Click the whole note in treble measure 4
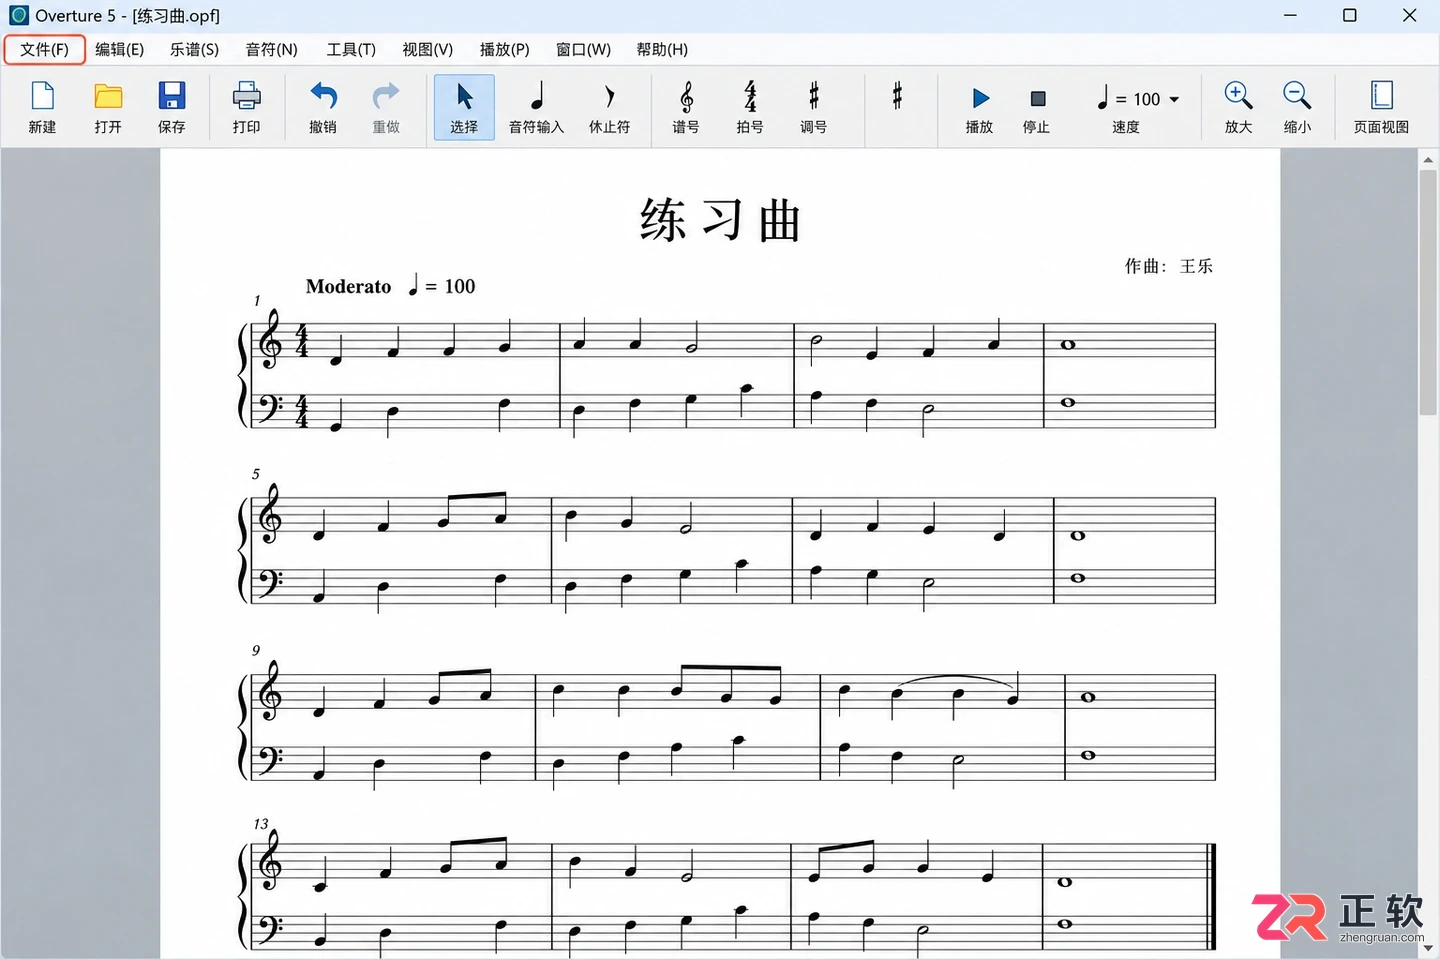Viewport: 1440px width, 960px height. tap(1068, 345)
